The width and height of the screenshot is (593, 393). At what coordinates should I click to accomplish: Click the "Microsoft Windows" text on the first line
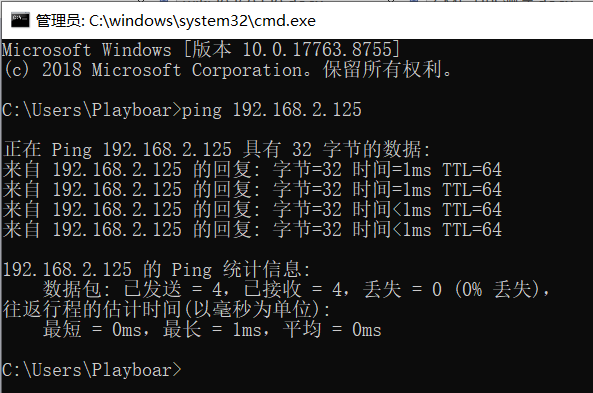[x=87, y=50]
